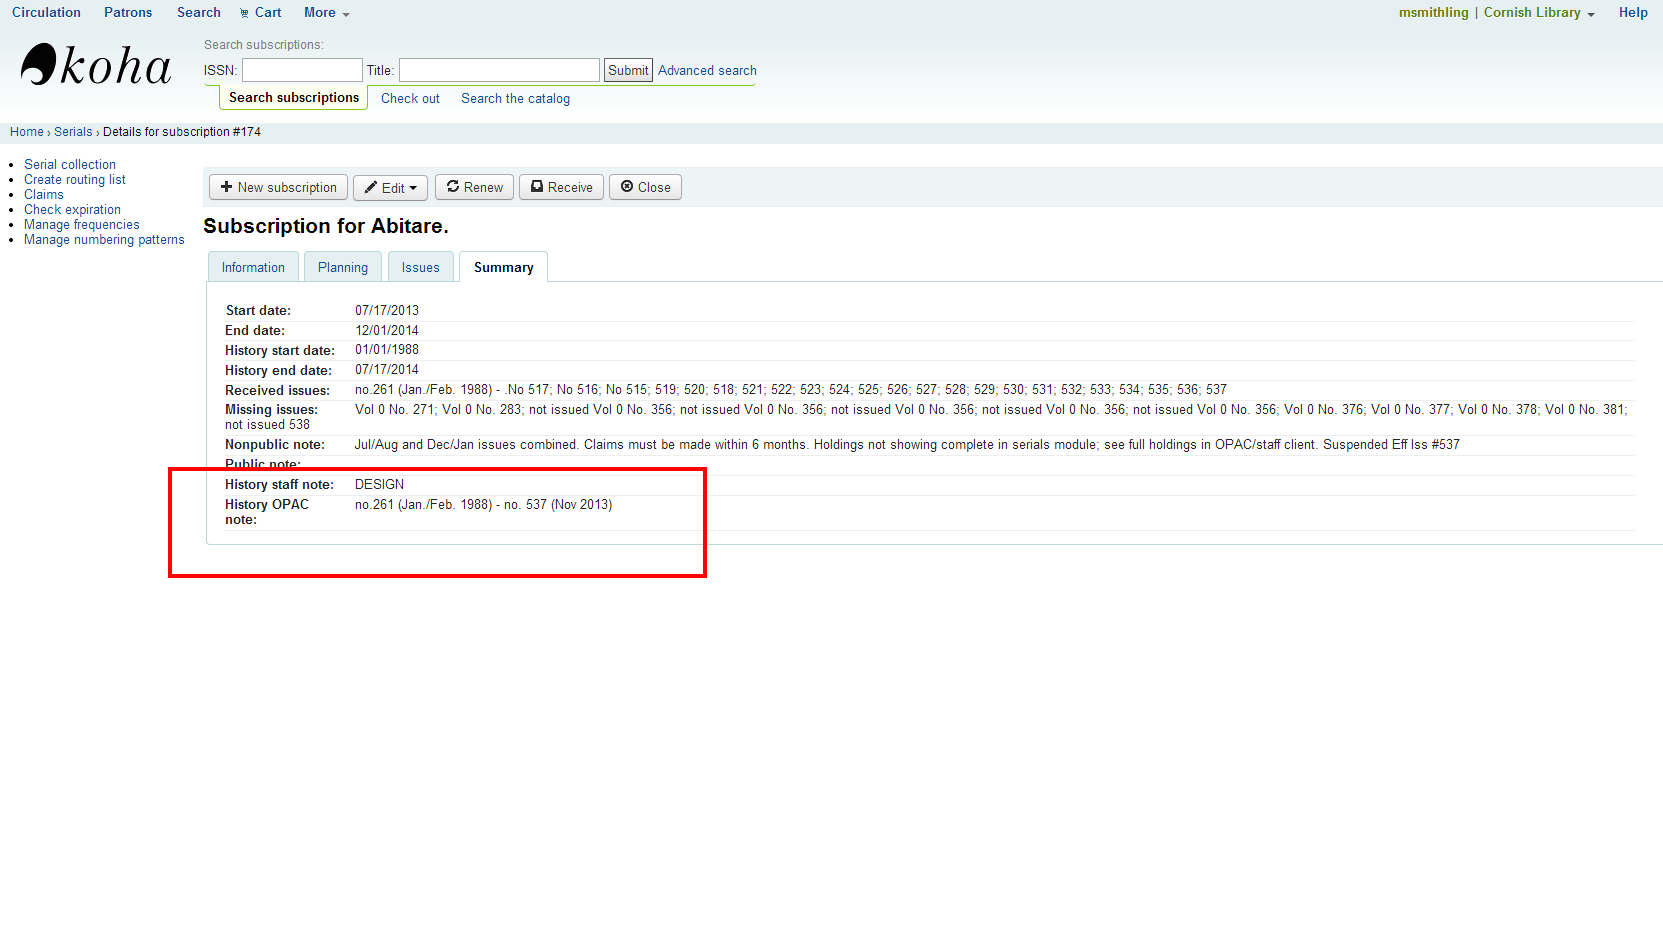The image size is (1663, 932).
Task: Open the Cart with the cart icon
Action: 260,13
